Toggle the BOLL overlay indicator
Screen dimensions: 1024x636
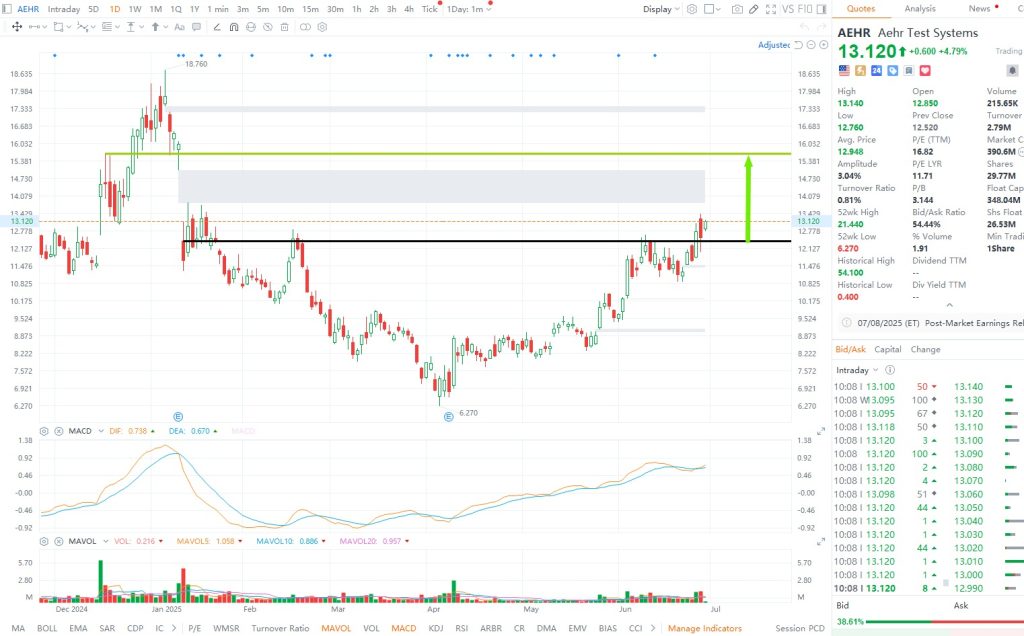[x=47, y=628]
